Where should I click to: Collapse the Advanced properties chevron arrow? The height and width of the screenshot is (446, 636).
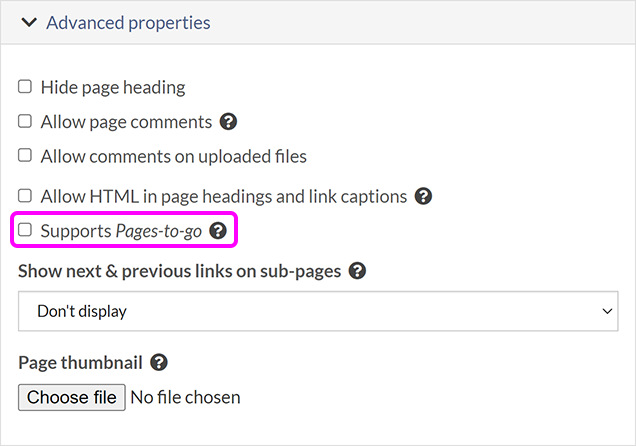click(28, 22)
